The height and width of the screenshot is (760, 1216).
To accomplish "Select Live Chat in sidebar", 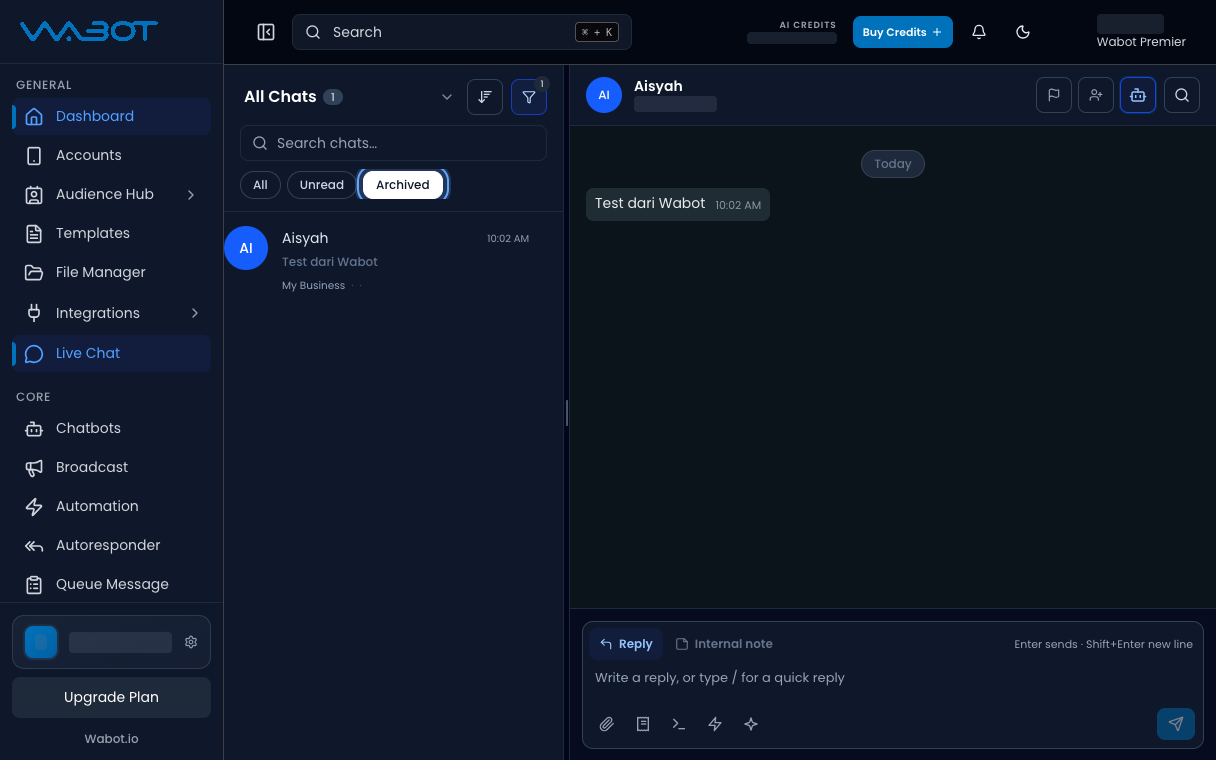I will tap(111, 353).
